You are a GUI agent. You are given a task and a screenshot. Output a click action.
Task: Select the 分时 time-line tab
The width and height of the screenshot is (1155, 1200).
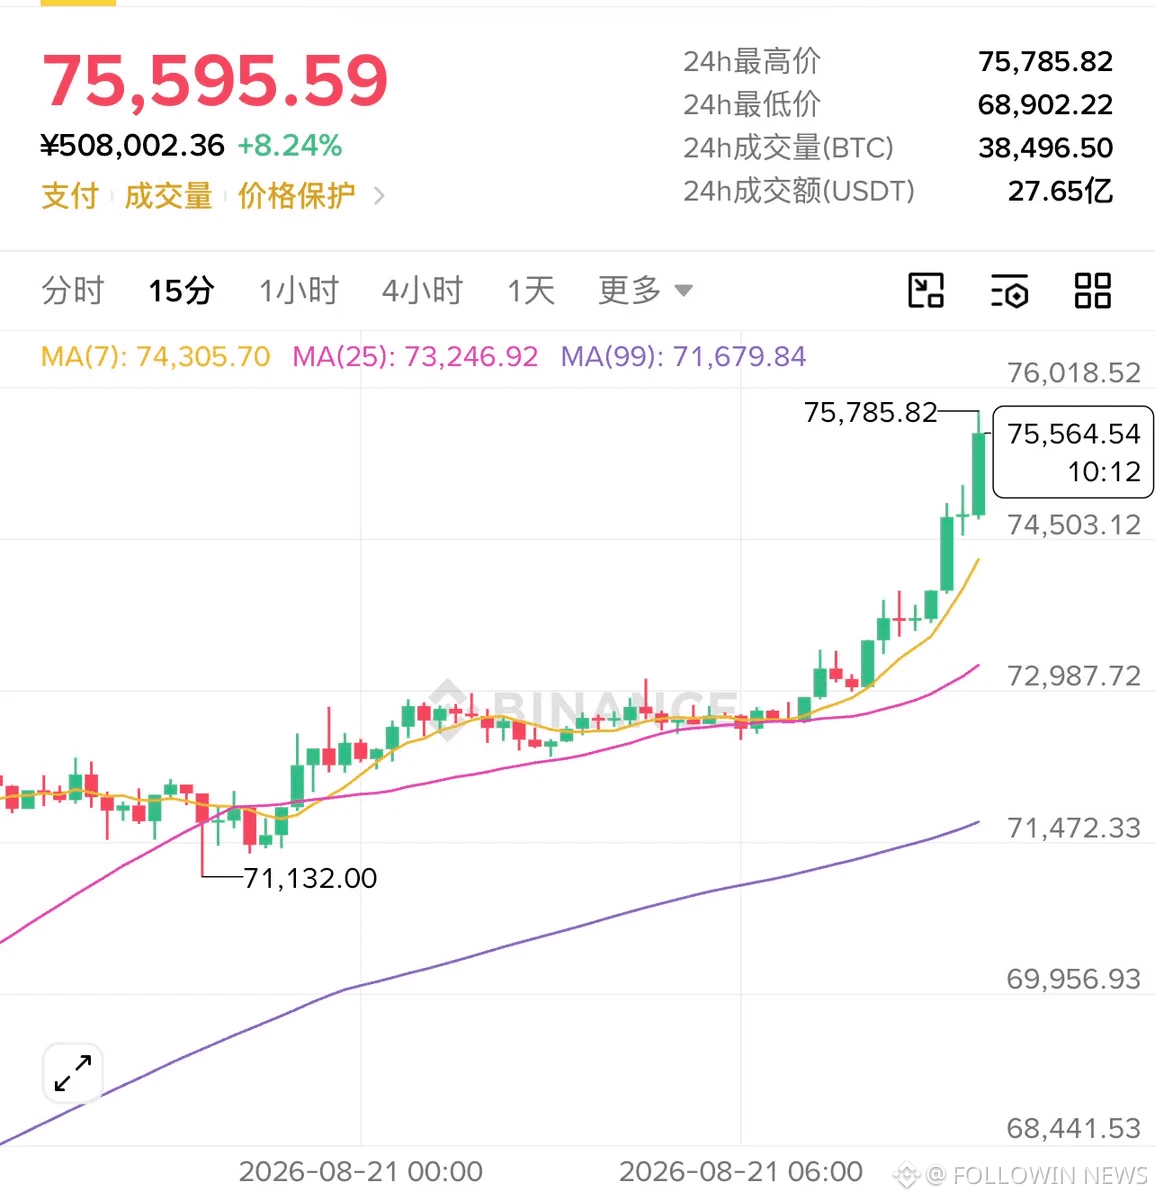(73, 291)
